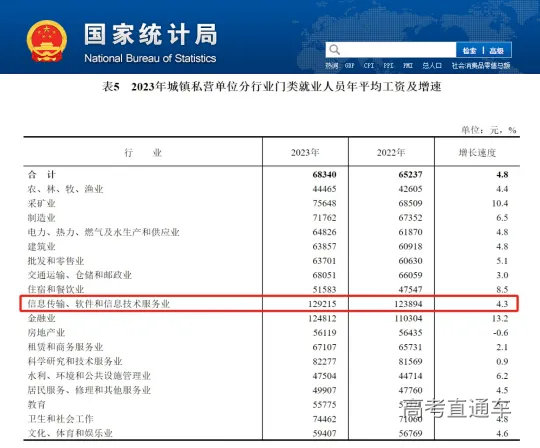
Task: Click the 合计 row label
Action: (x=42, y=174)
